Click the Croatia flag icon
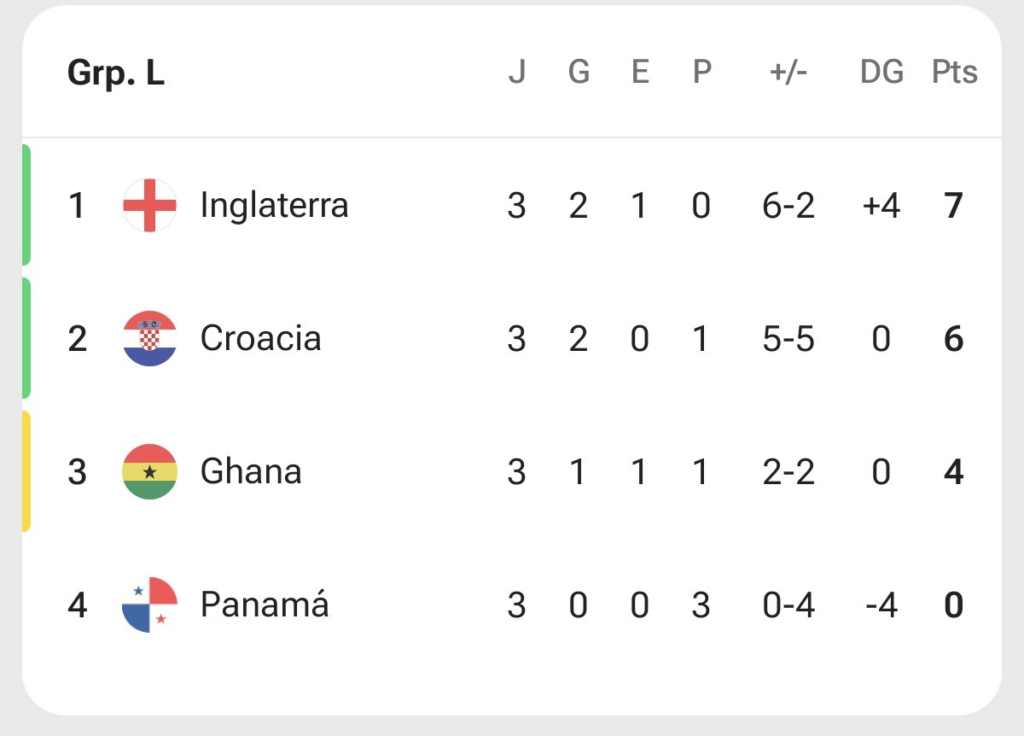The width and height of the screenshot is (1024, 736). [150, 338]
